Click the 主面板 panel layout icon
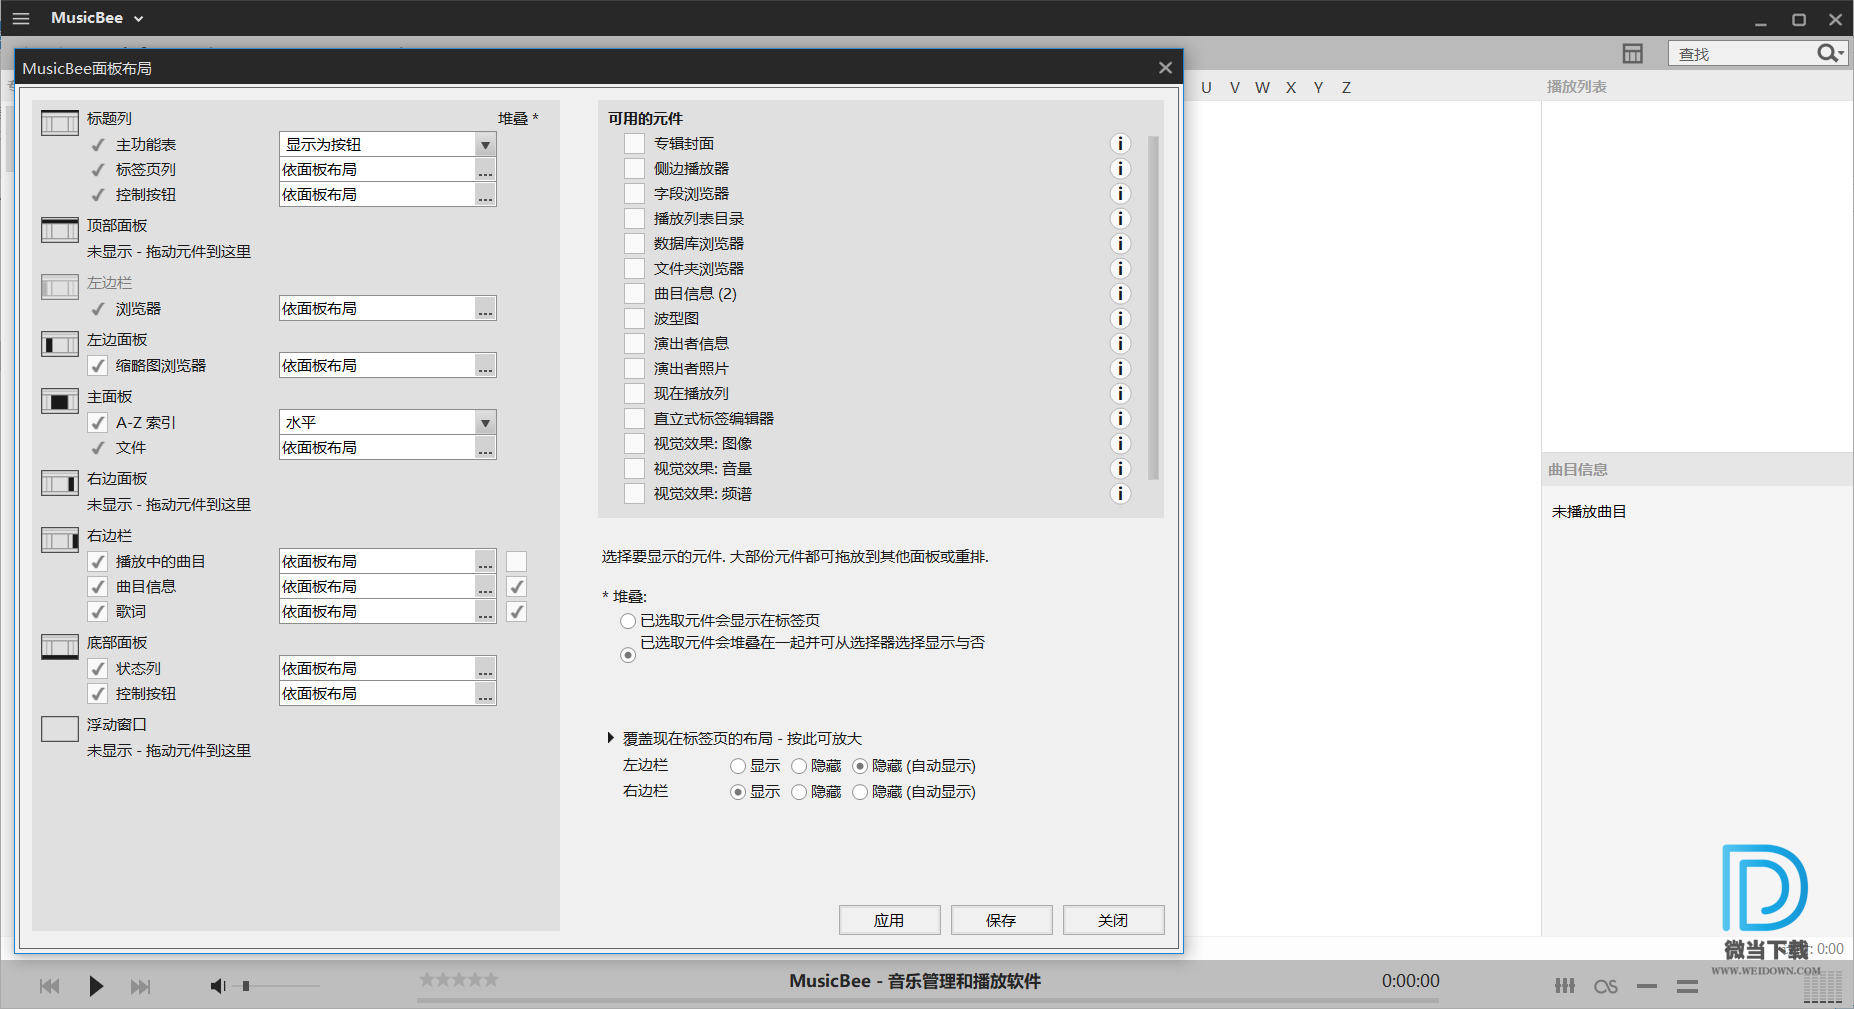Screen dimensions: 1854x1009 tap(60, 401)
